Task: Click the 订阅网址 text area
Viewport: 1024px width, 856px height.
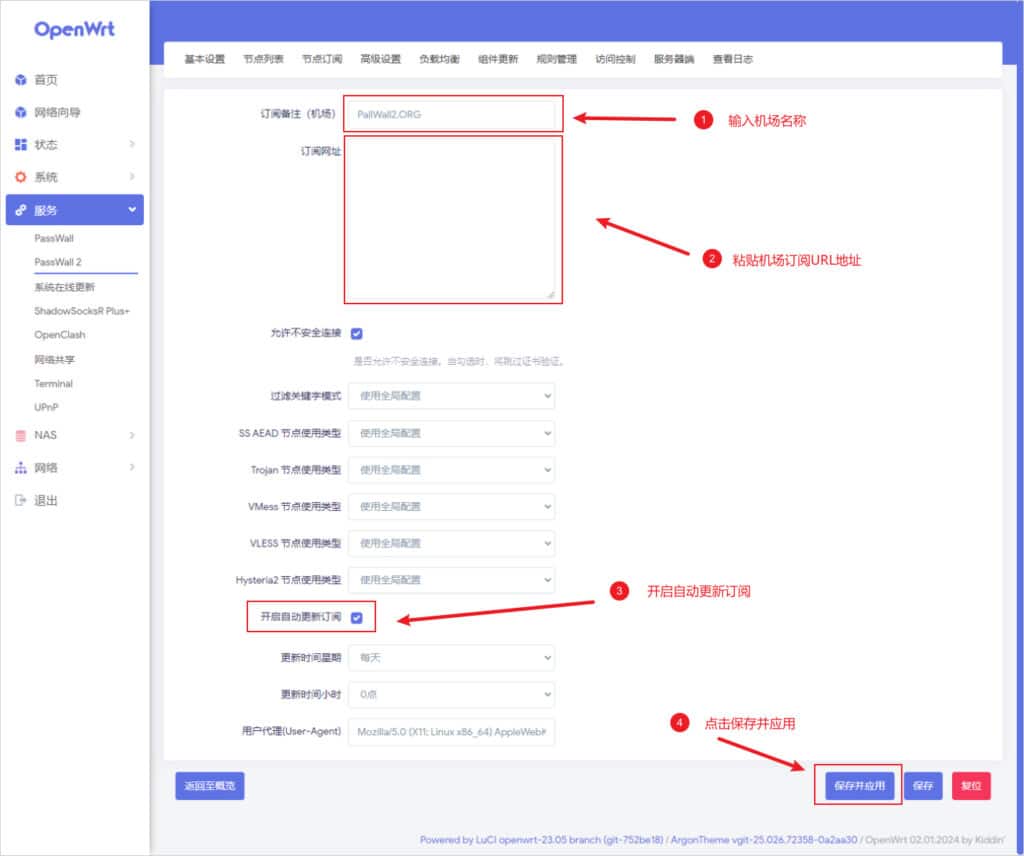Action: (x=453, y=219)
